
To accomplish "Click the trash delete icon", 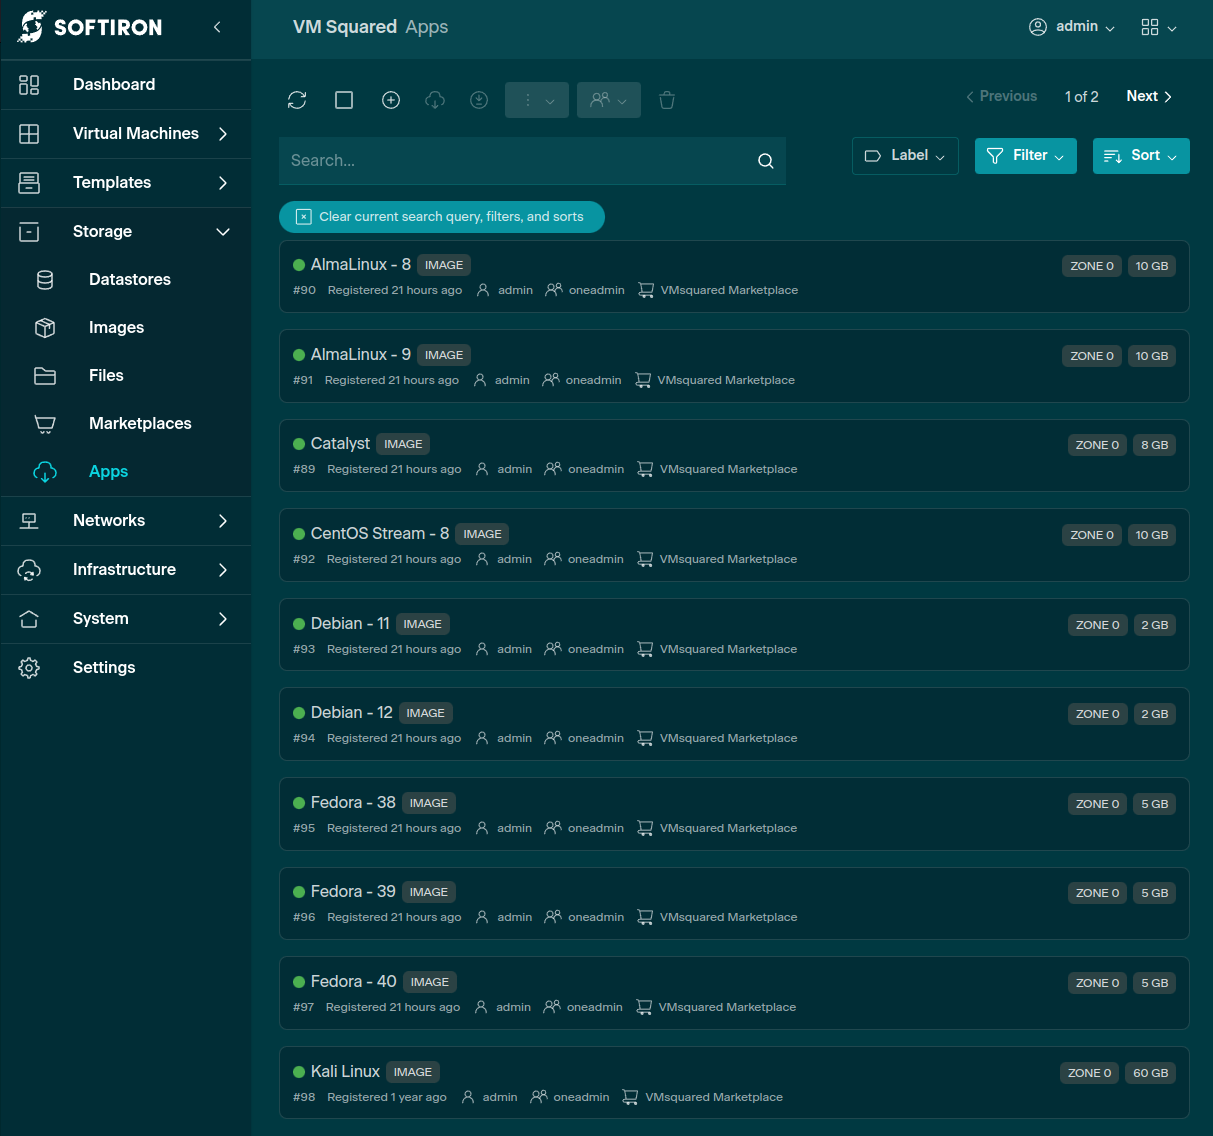I will pyautogui.click(x=667, y=100).
